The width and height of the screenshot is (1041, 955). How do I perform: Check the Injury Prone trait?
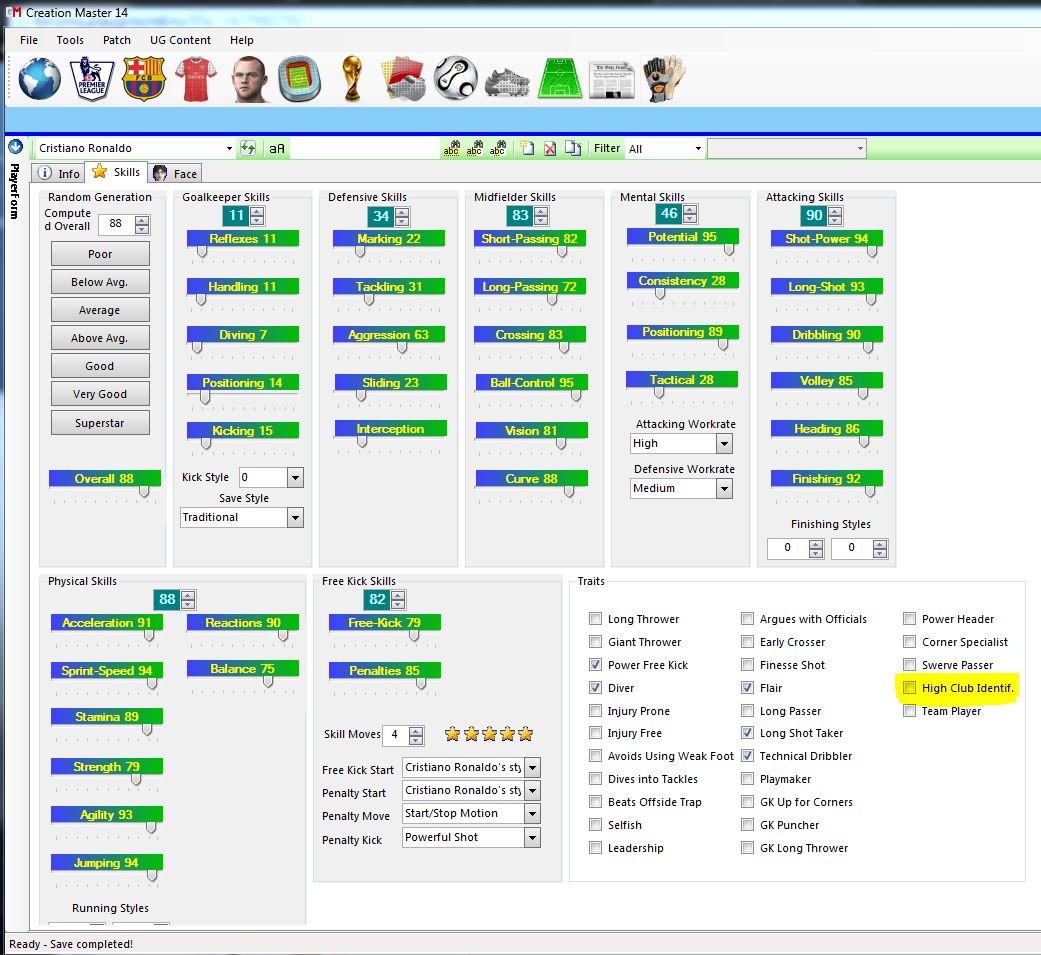596,711
